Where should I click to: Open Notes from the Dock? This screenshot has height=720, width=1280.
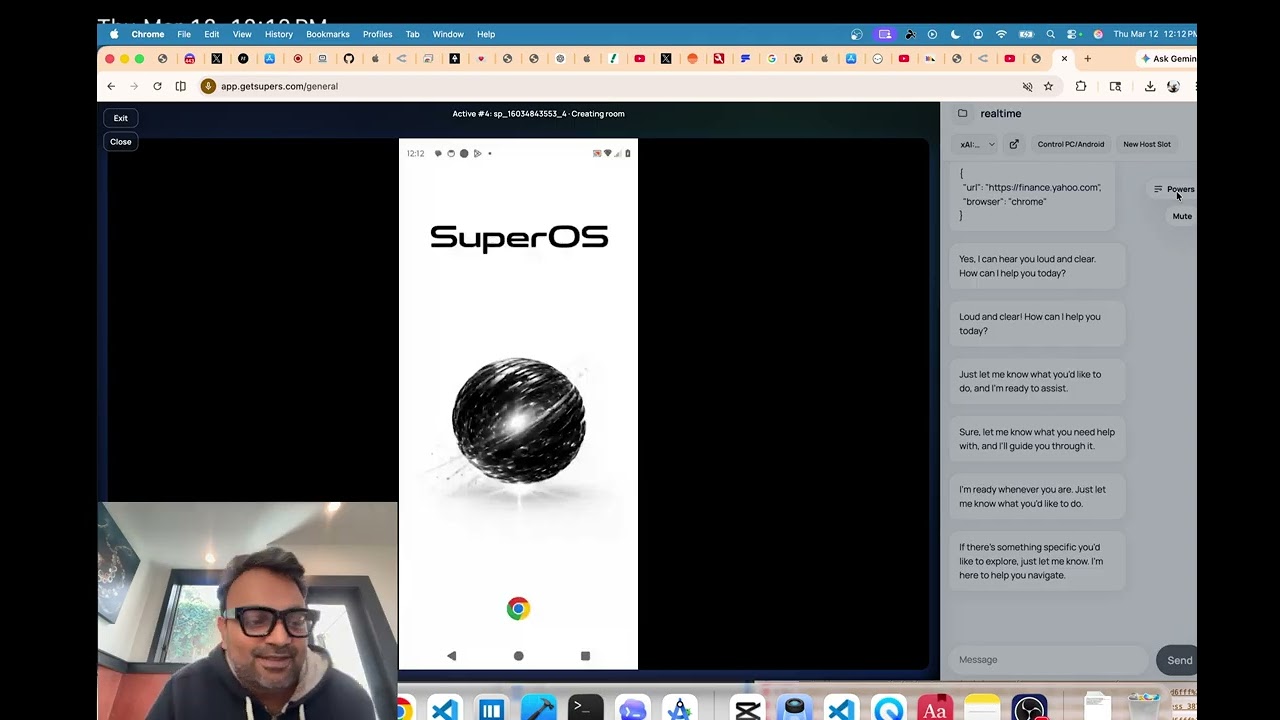[x=982, y=710]
